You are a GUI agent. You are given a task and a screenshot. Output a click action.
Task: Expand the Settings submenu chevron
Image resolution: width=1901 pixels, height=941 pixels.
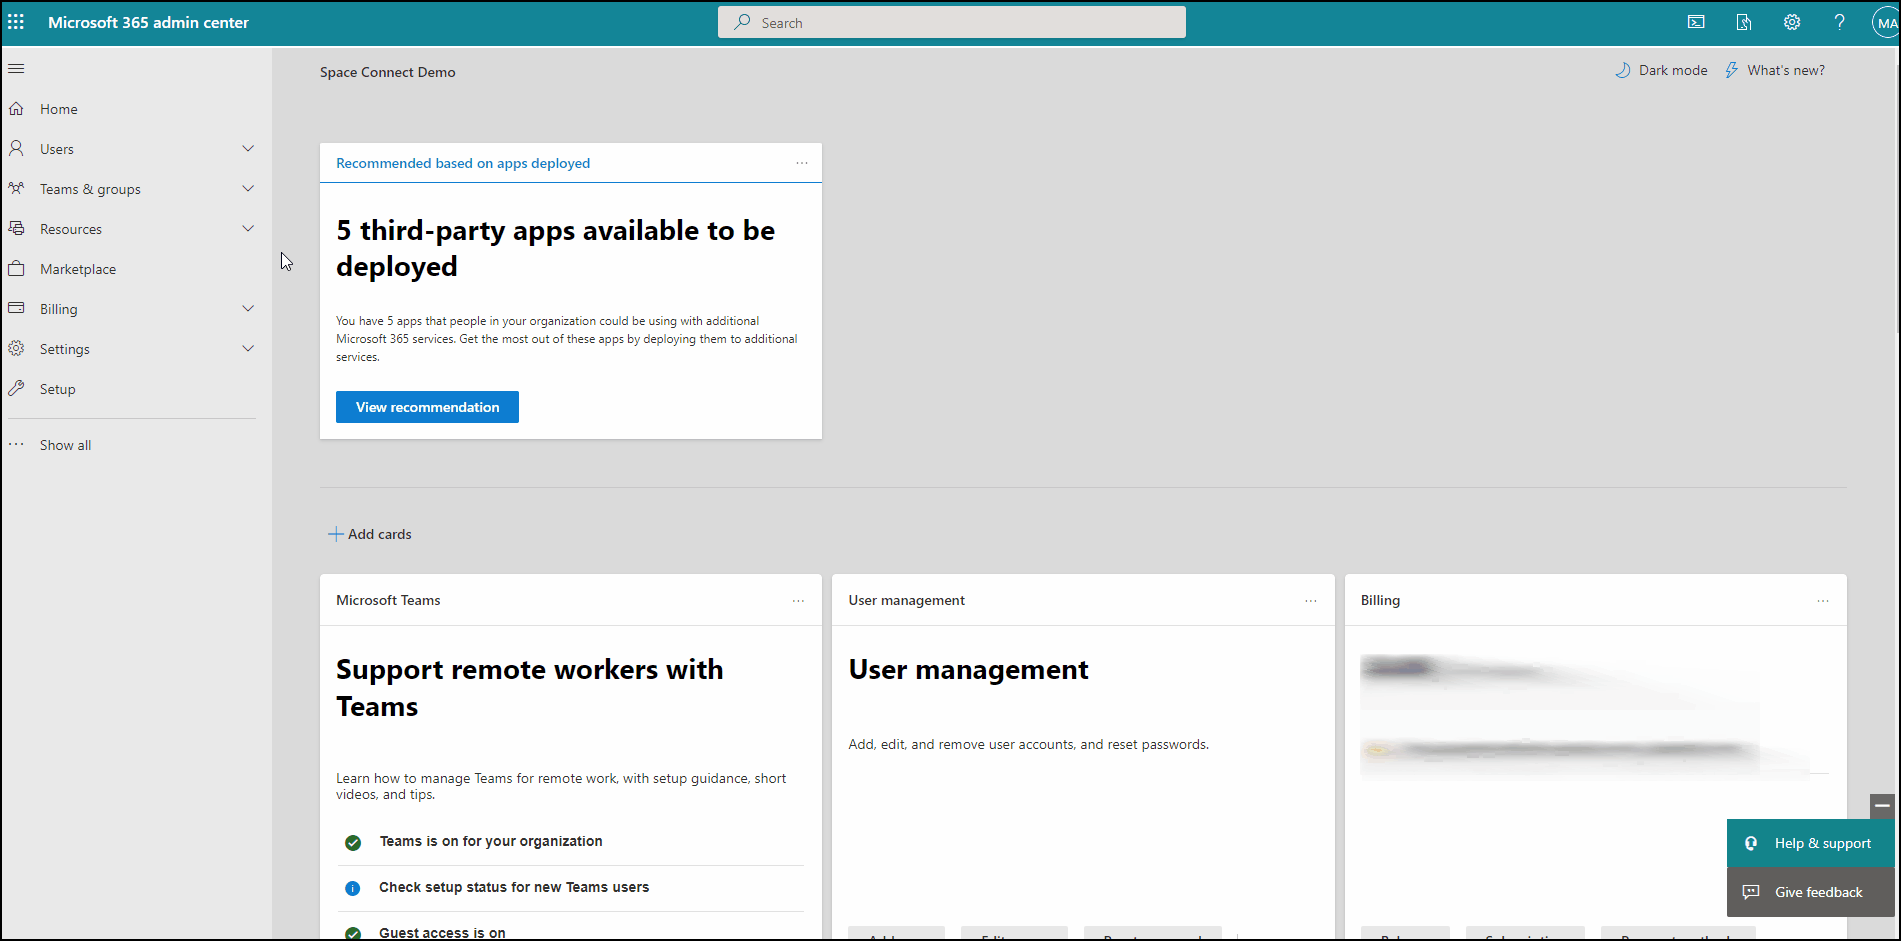click(x=248, y=349)
